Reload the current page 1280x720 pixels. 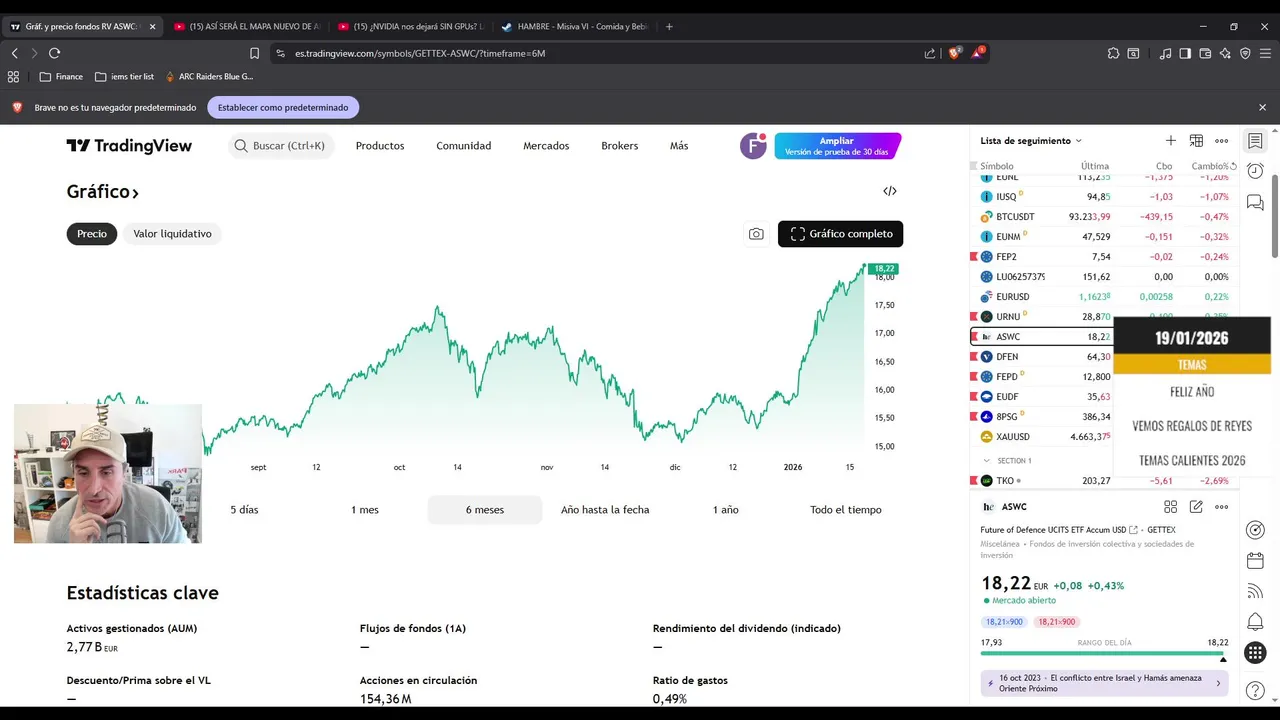(54, 53)
